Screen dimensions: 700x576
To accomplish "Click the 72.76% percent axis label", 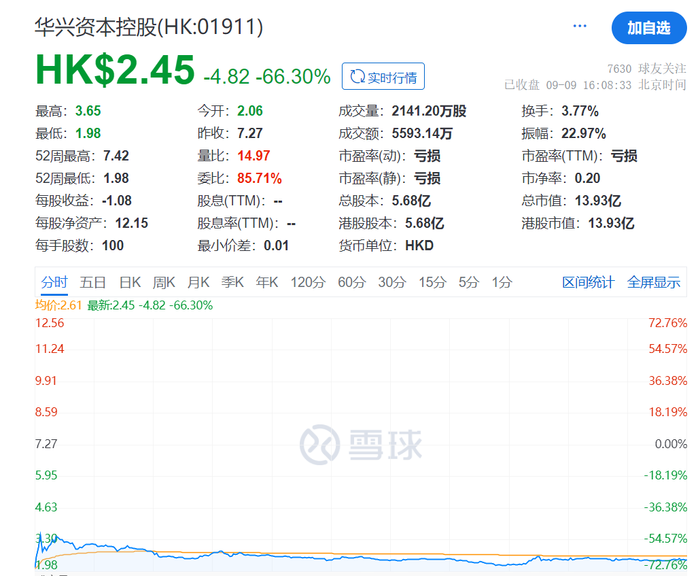I will (668, 323).
